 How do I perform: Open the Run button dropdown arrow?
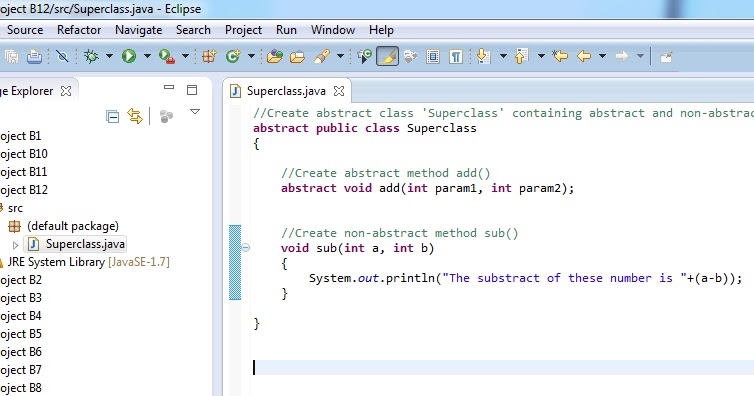pos(147,56)
